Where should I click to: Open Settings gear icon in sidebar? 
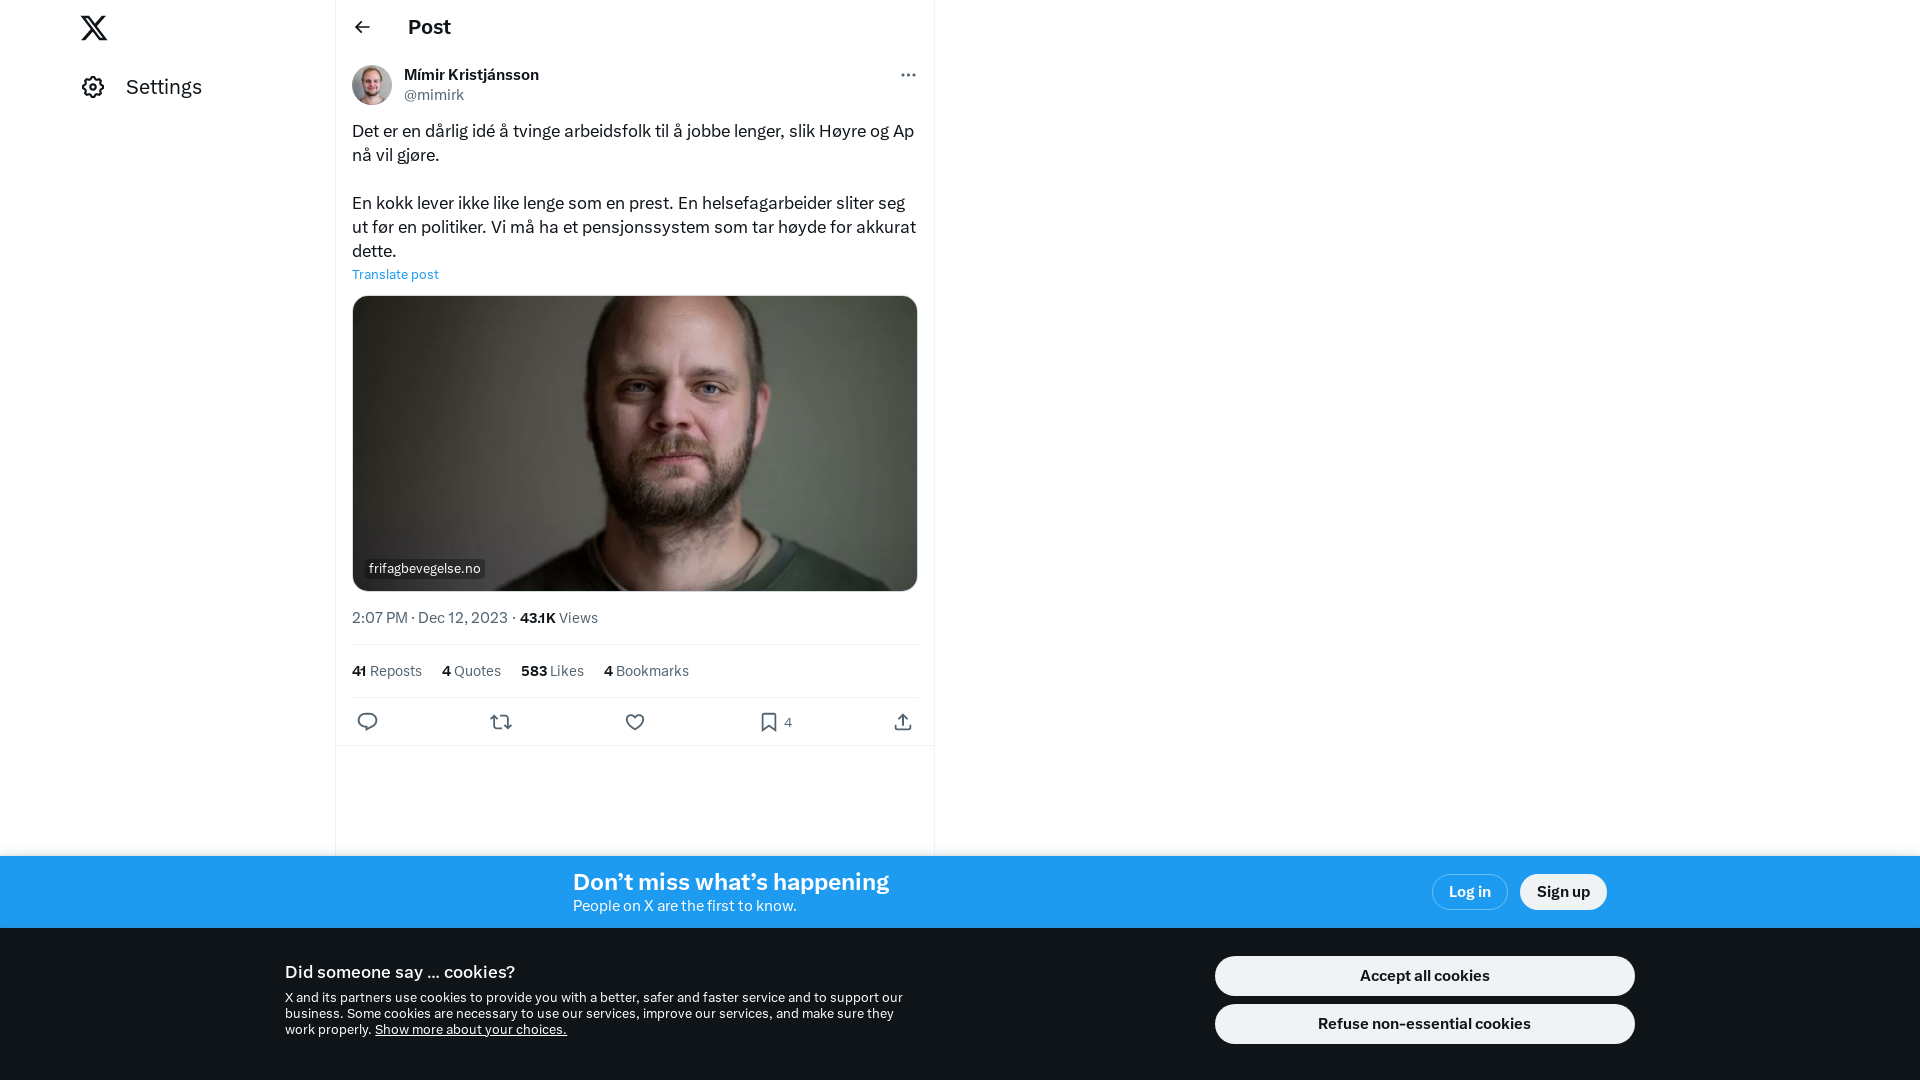93,87
